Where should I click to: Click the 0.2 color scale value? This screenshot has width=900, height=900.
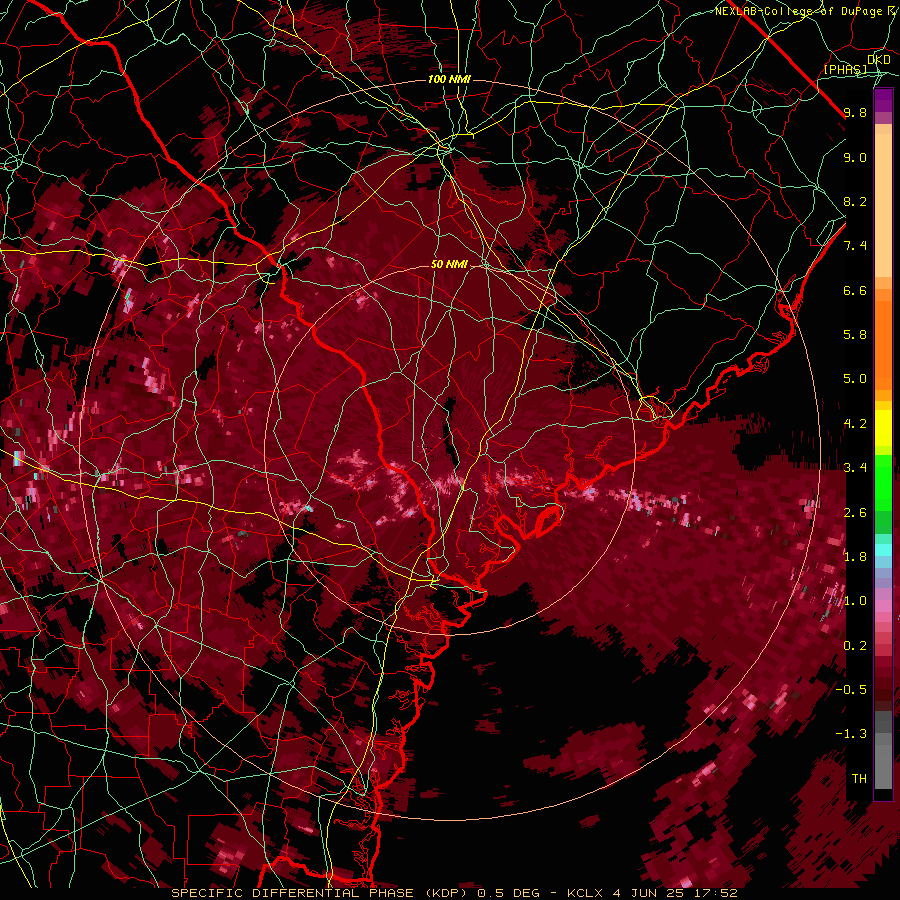[855, 646]
